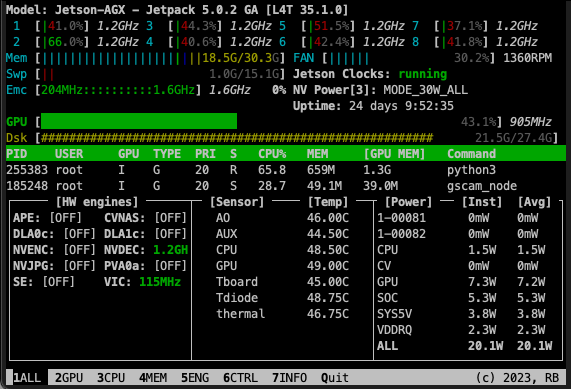571x389 pixels.
Task: Click the TYPE column header
Action: coord(167,154)
